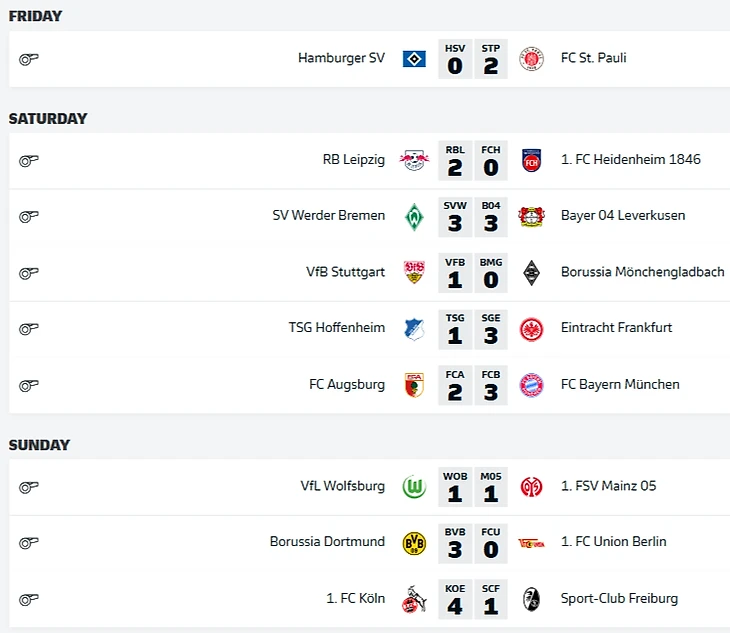The height and width of the screenshot is (633, 730).
Task: Open the Sport-Club Freiburg team link
Action: (619, 599)
